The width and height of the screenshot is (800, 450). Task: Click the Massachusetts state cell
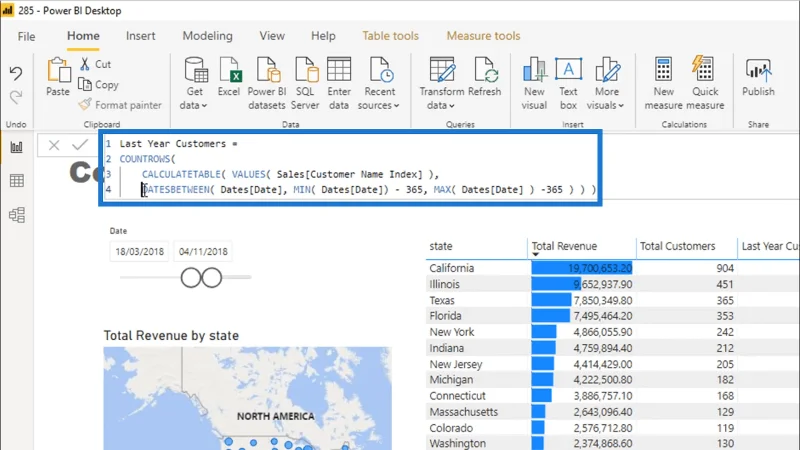463,412
